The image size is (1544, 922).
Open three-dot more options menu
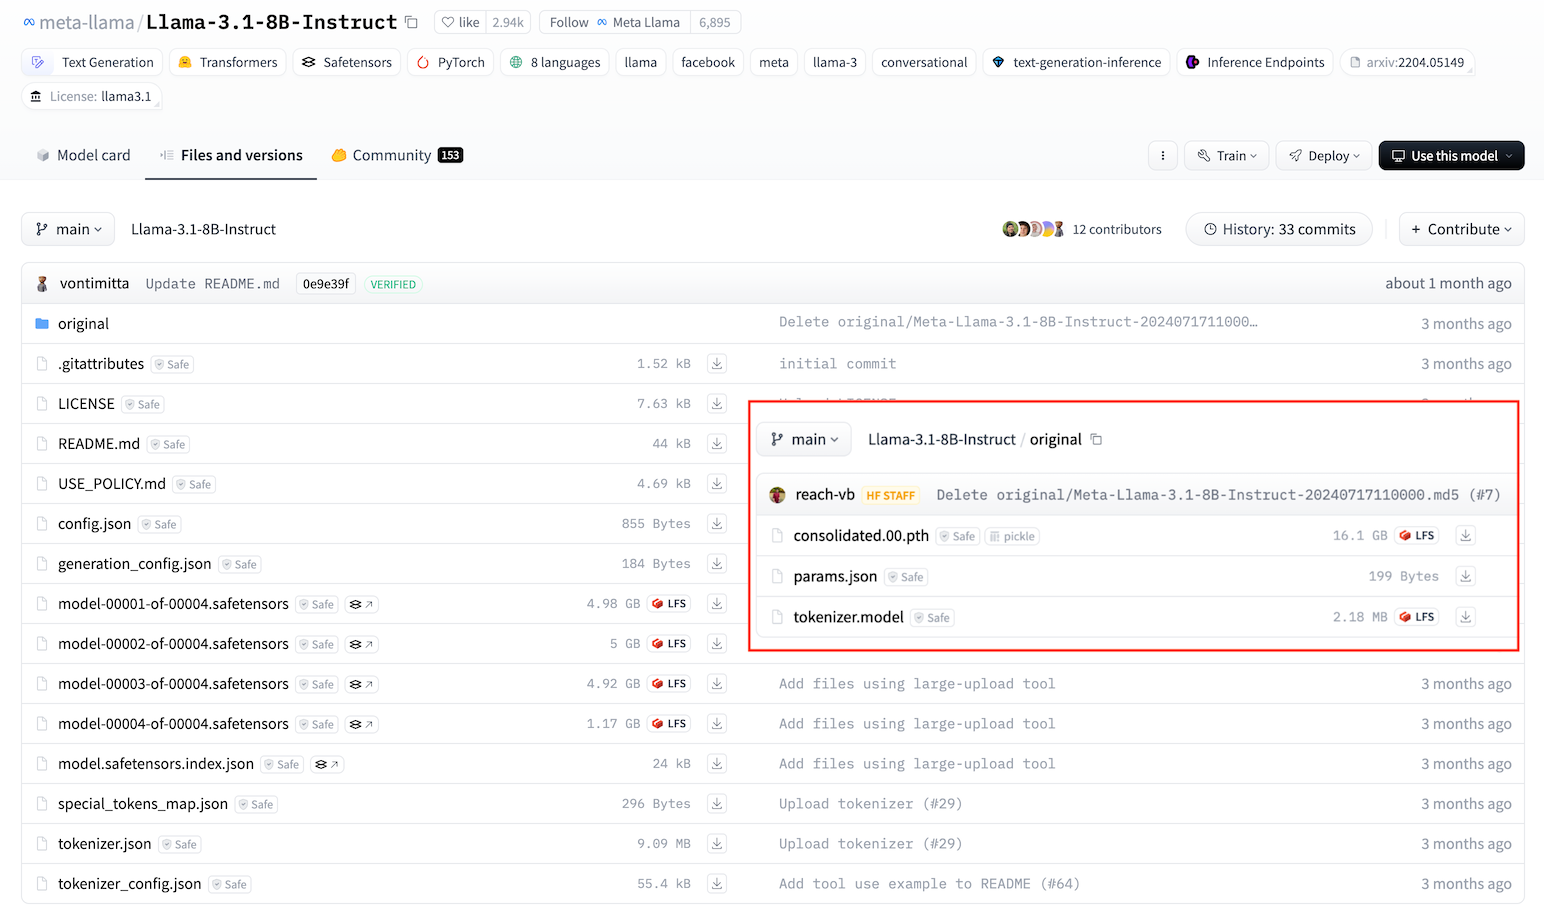(1162, 156)
